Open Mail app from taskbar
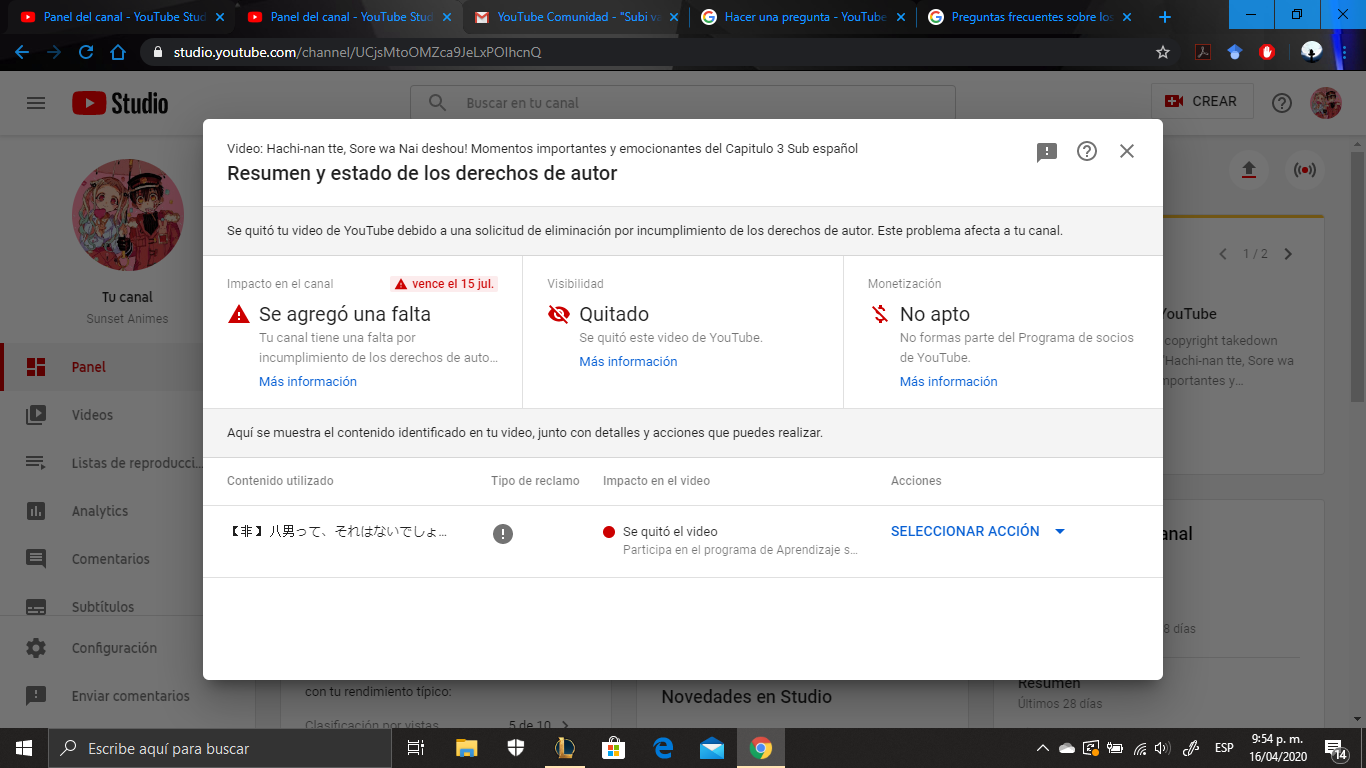This screenshot has width=1366, height=768. [x=711, y=748]
